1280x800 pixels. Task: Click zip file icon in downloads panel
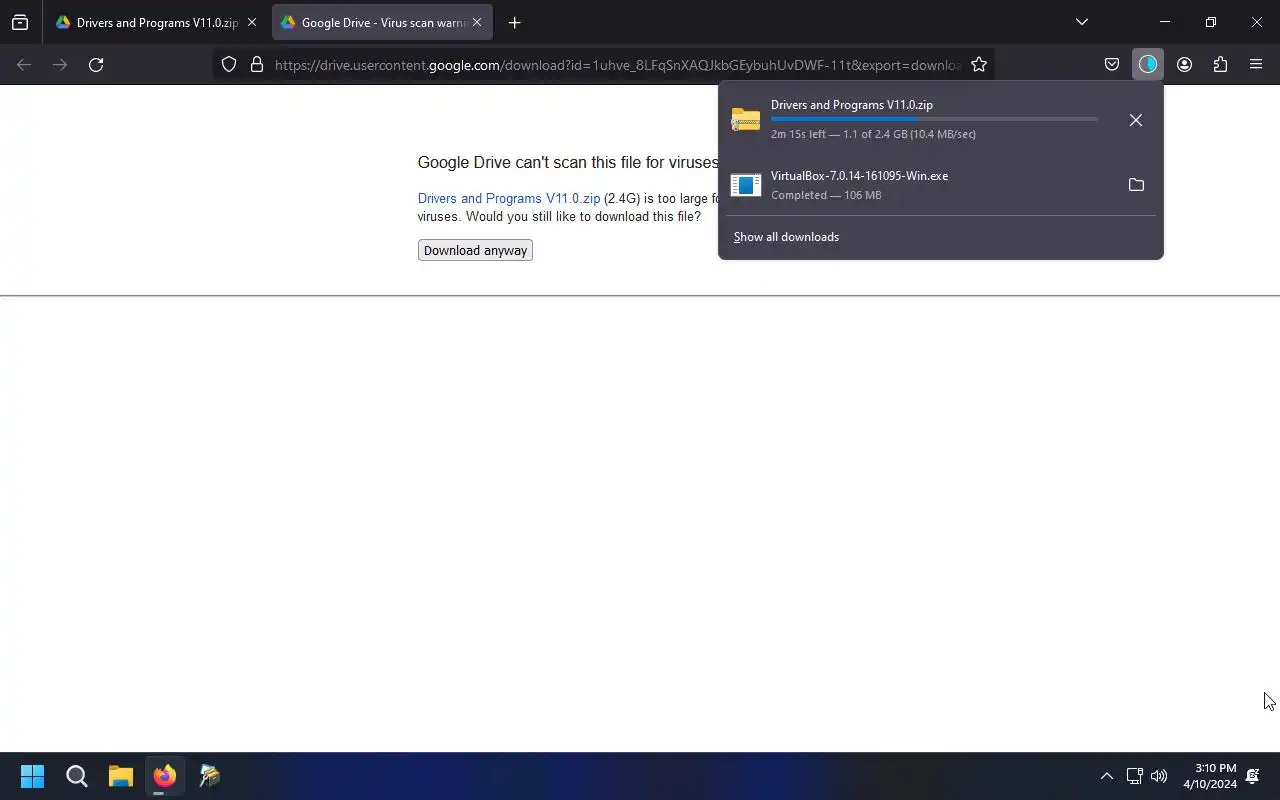(746, 120)
